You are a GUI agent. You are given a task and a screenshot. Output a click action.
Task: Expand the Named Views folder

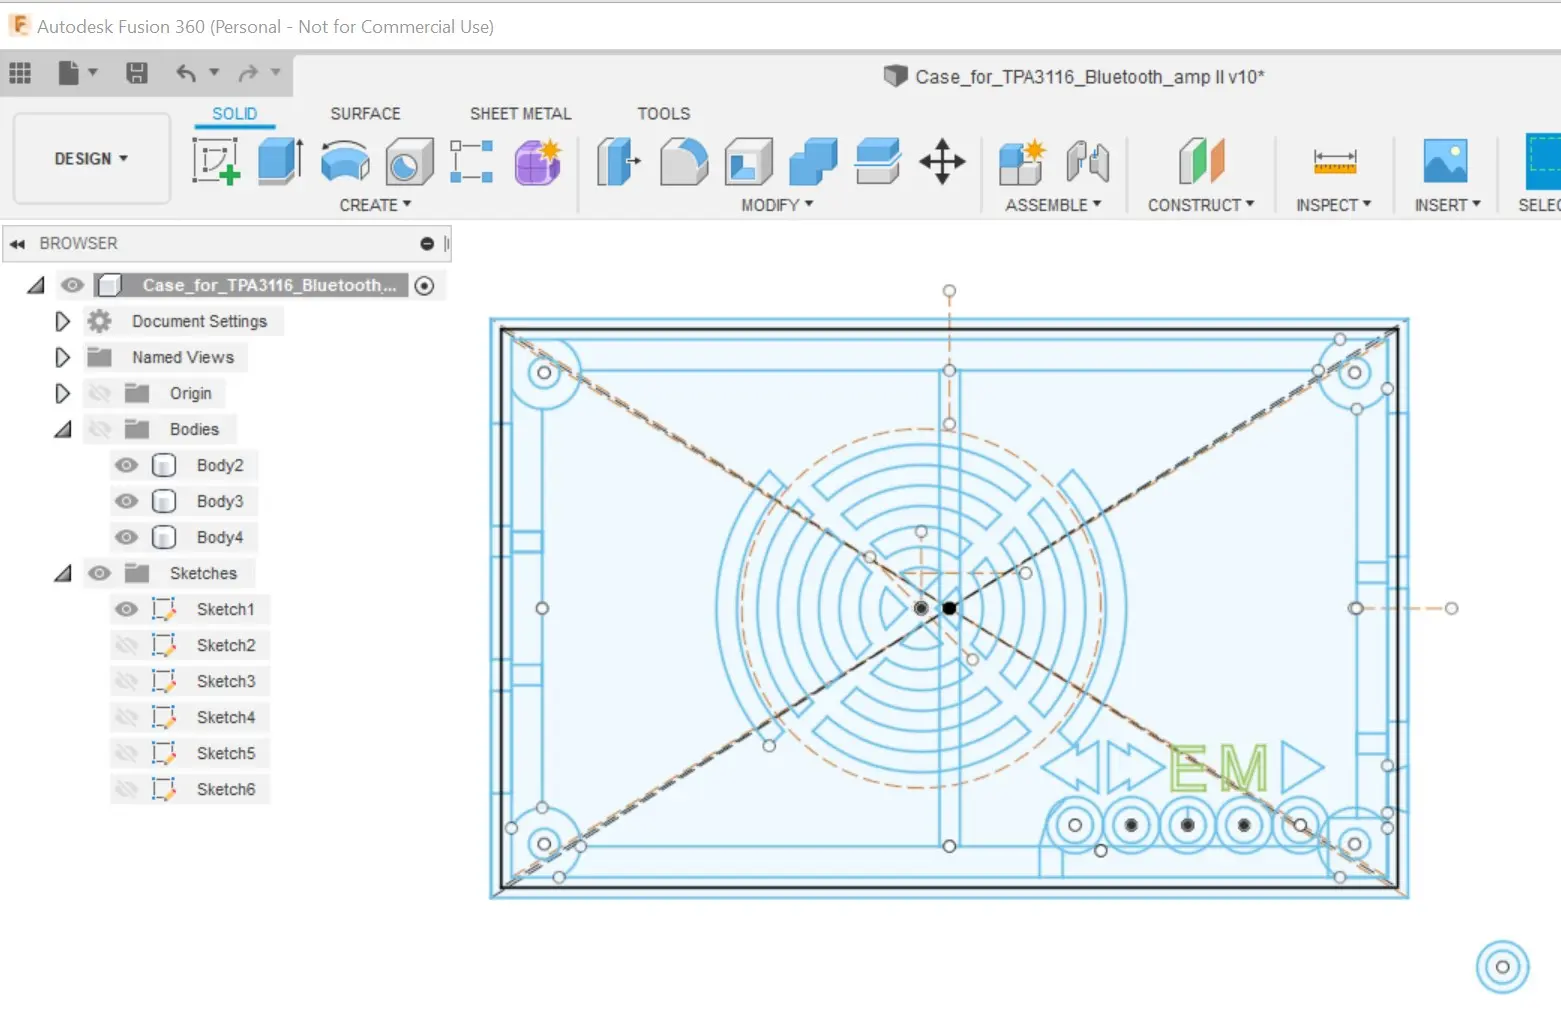[x=62, y=357]
